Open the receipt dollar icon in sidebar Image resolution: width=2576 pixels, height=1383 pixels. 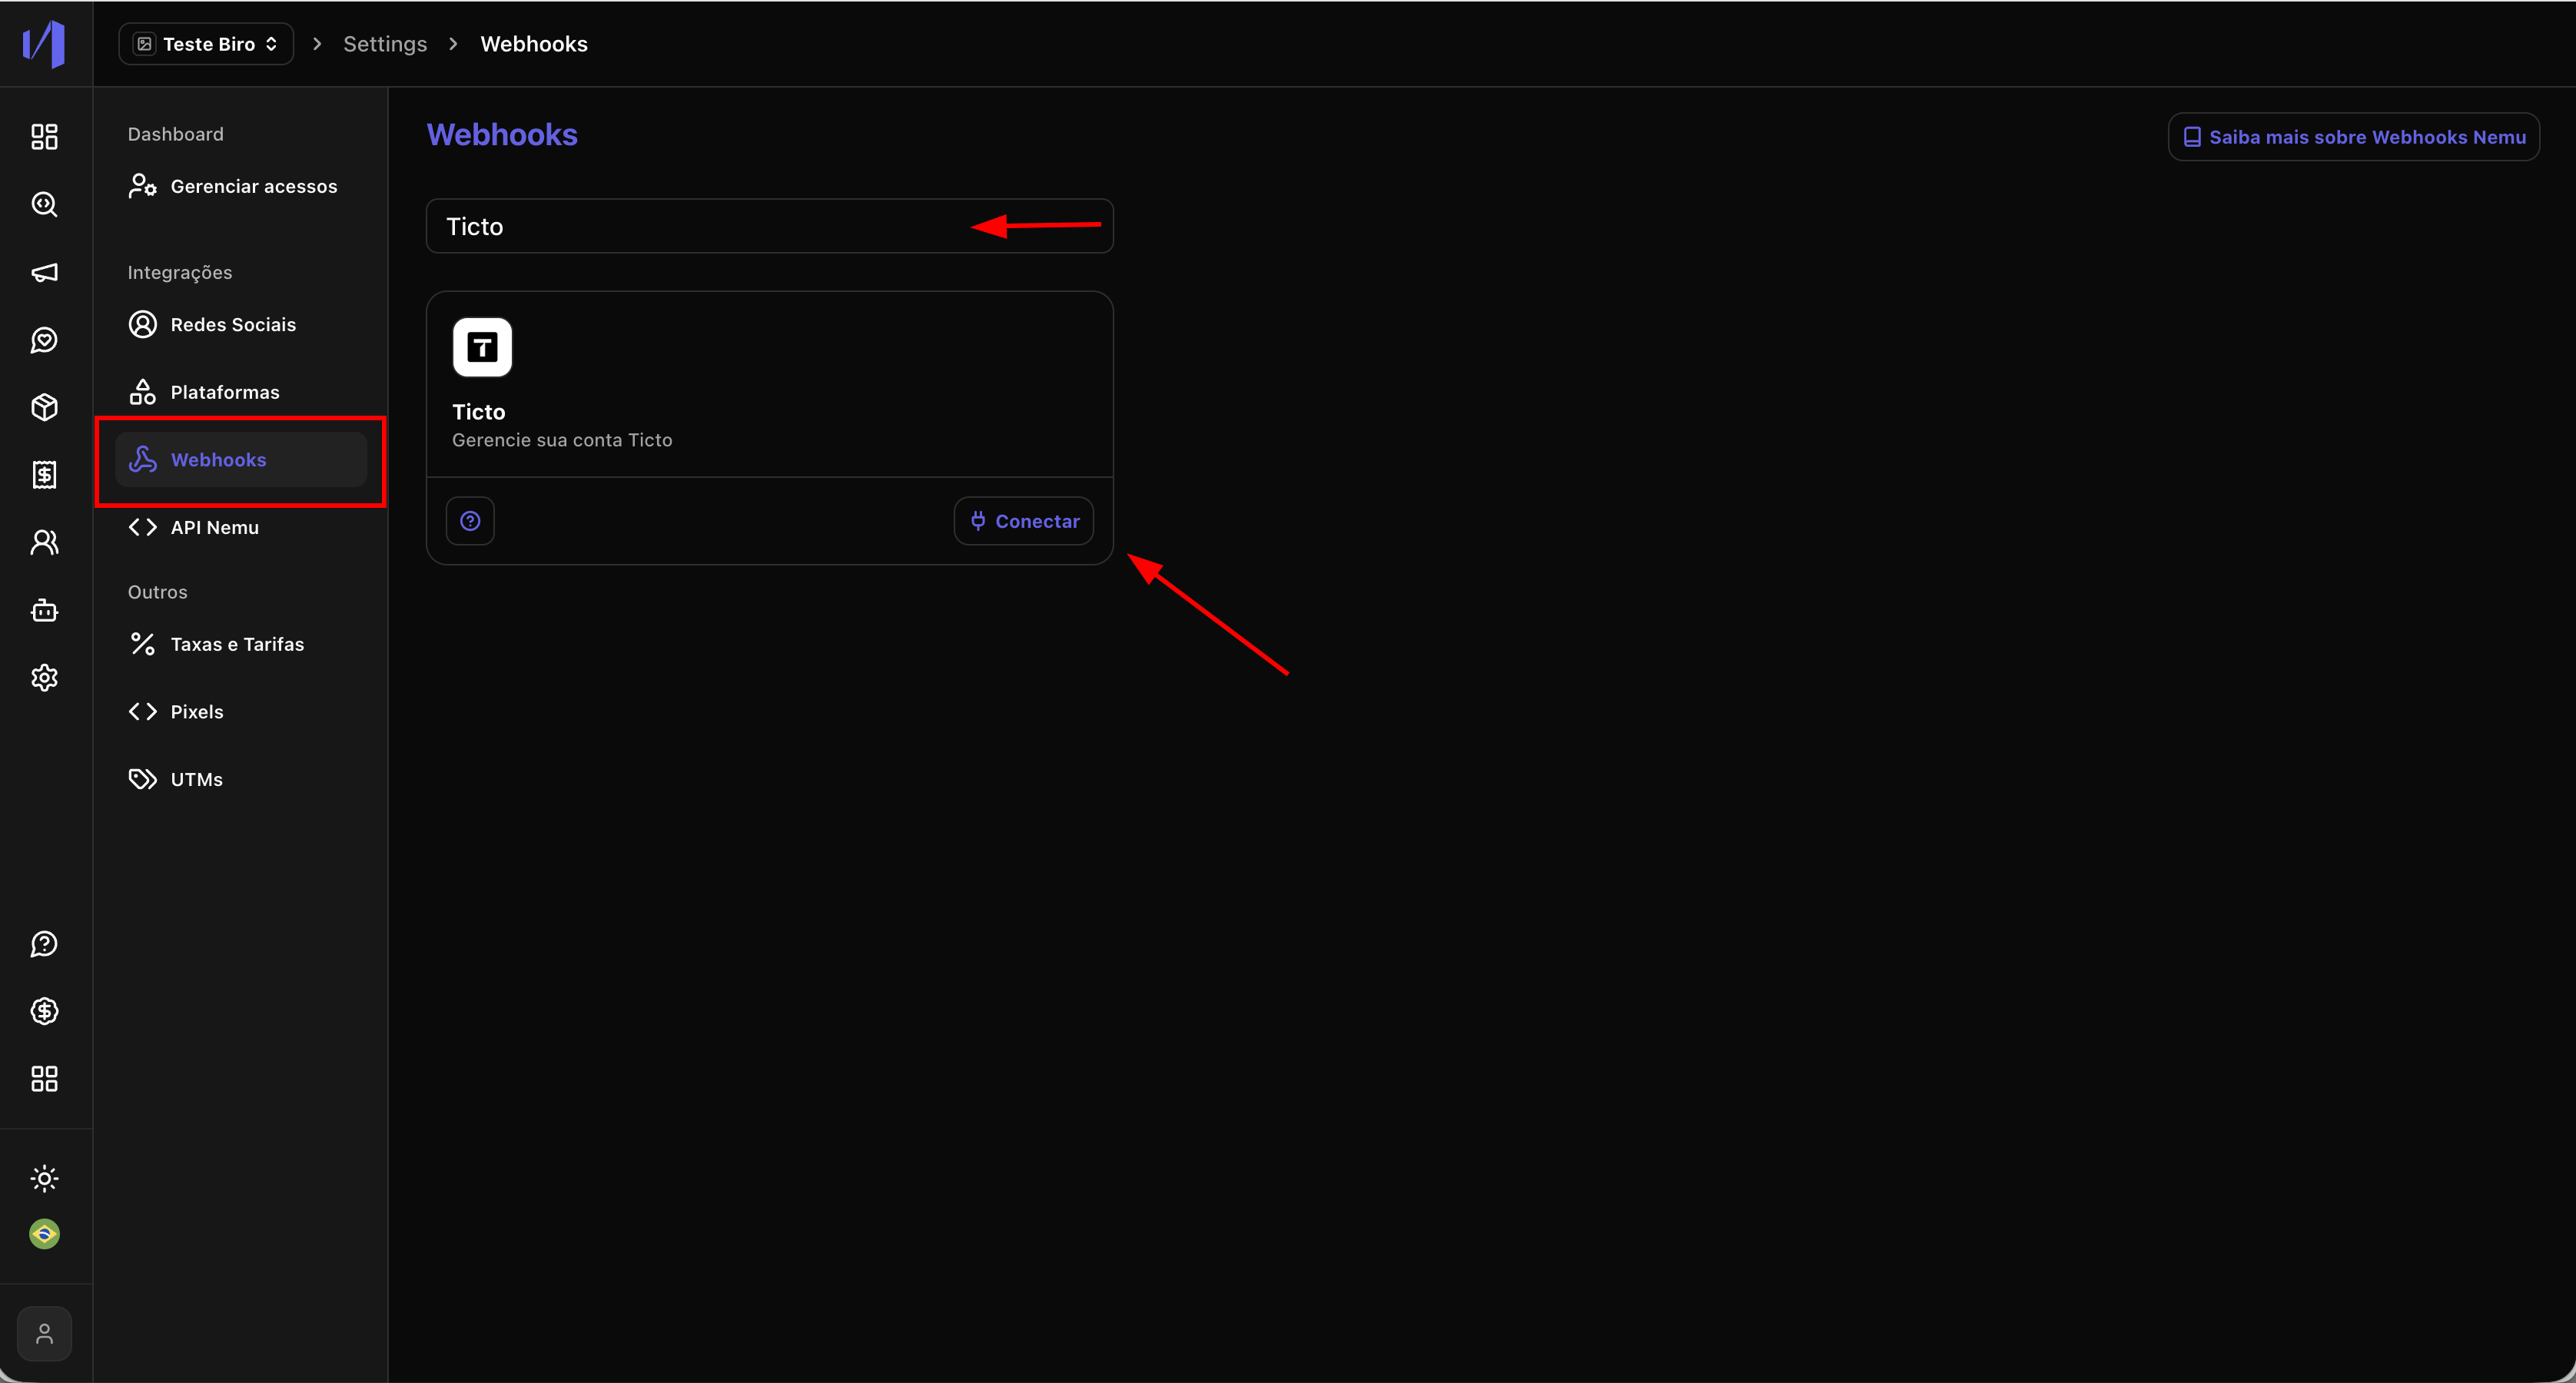point(44,475)
